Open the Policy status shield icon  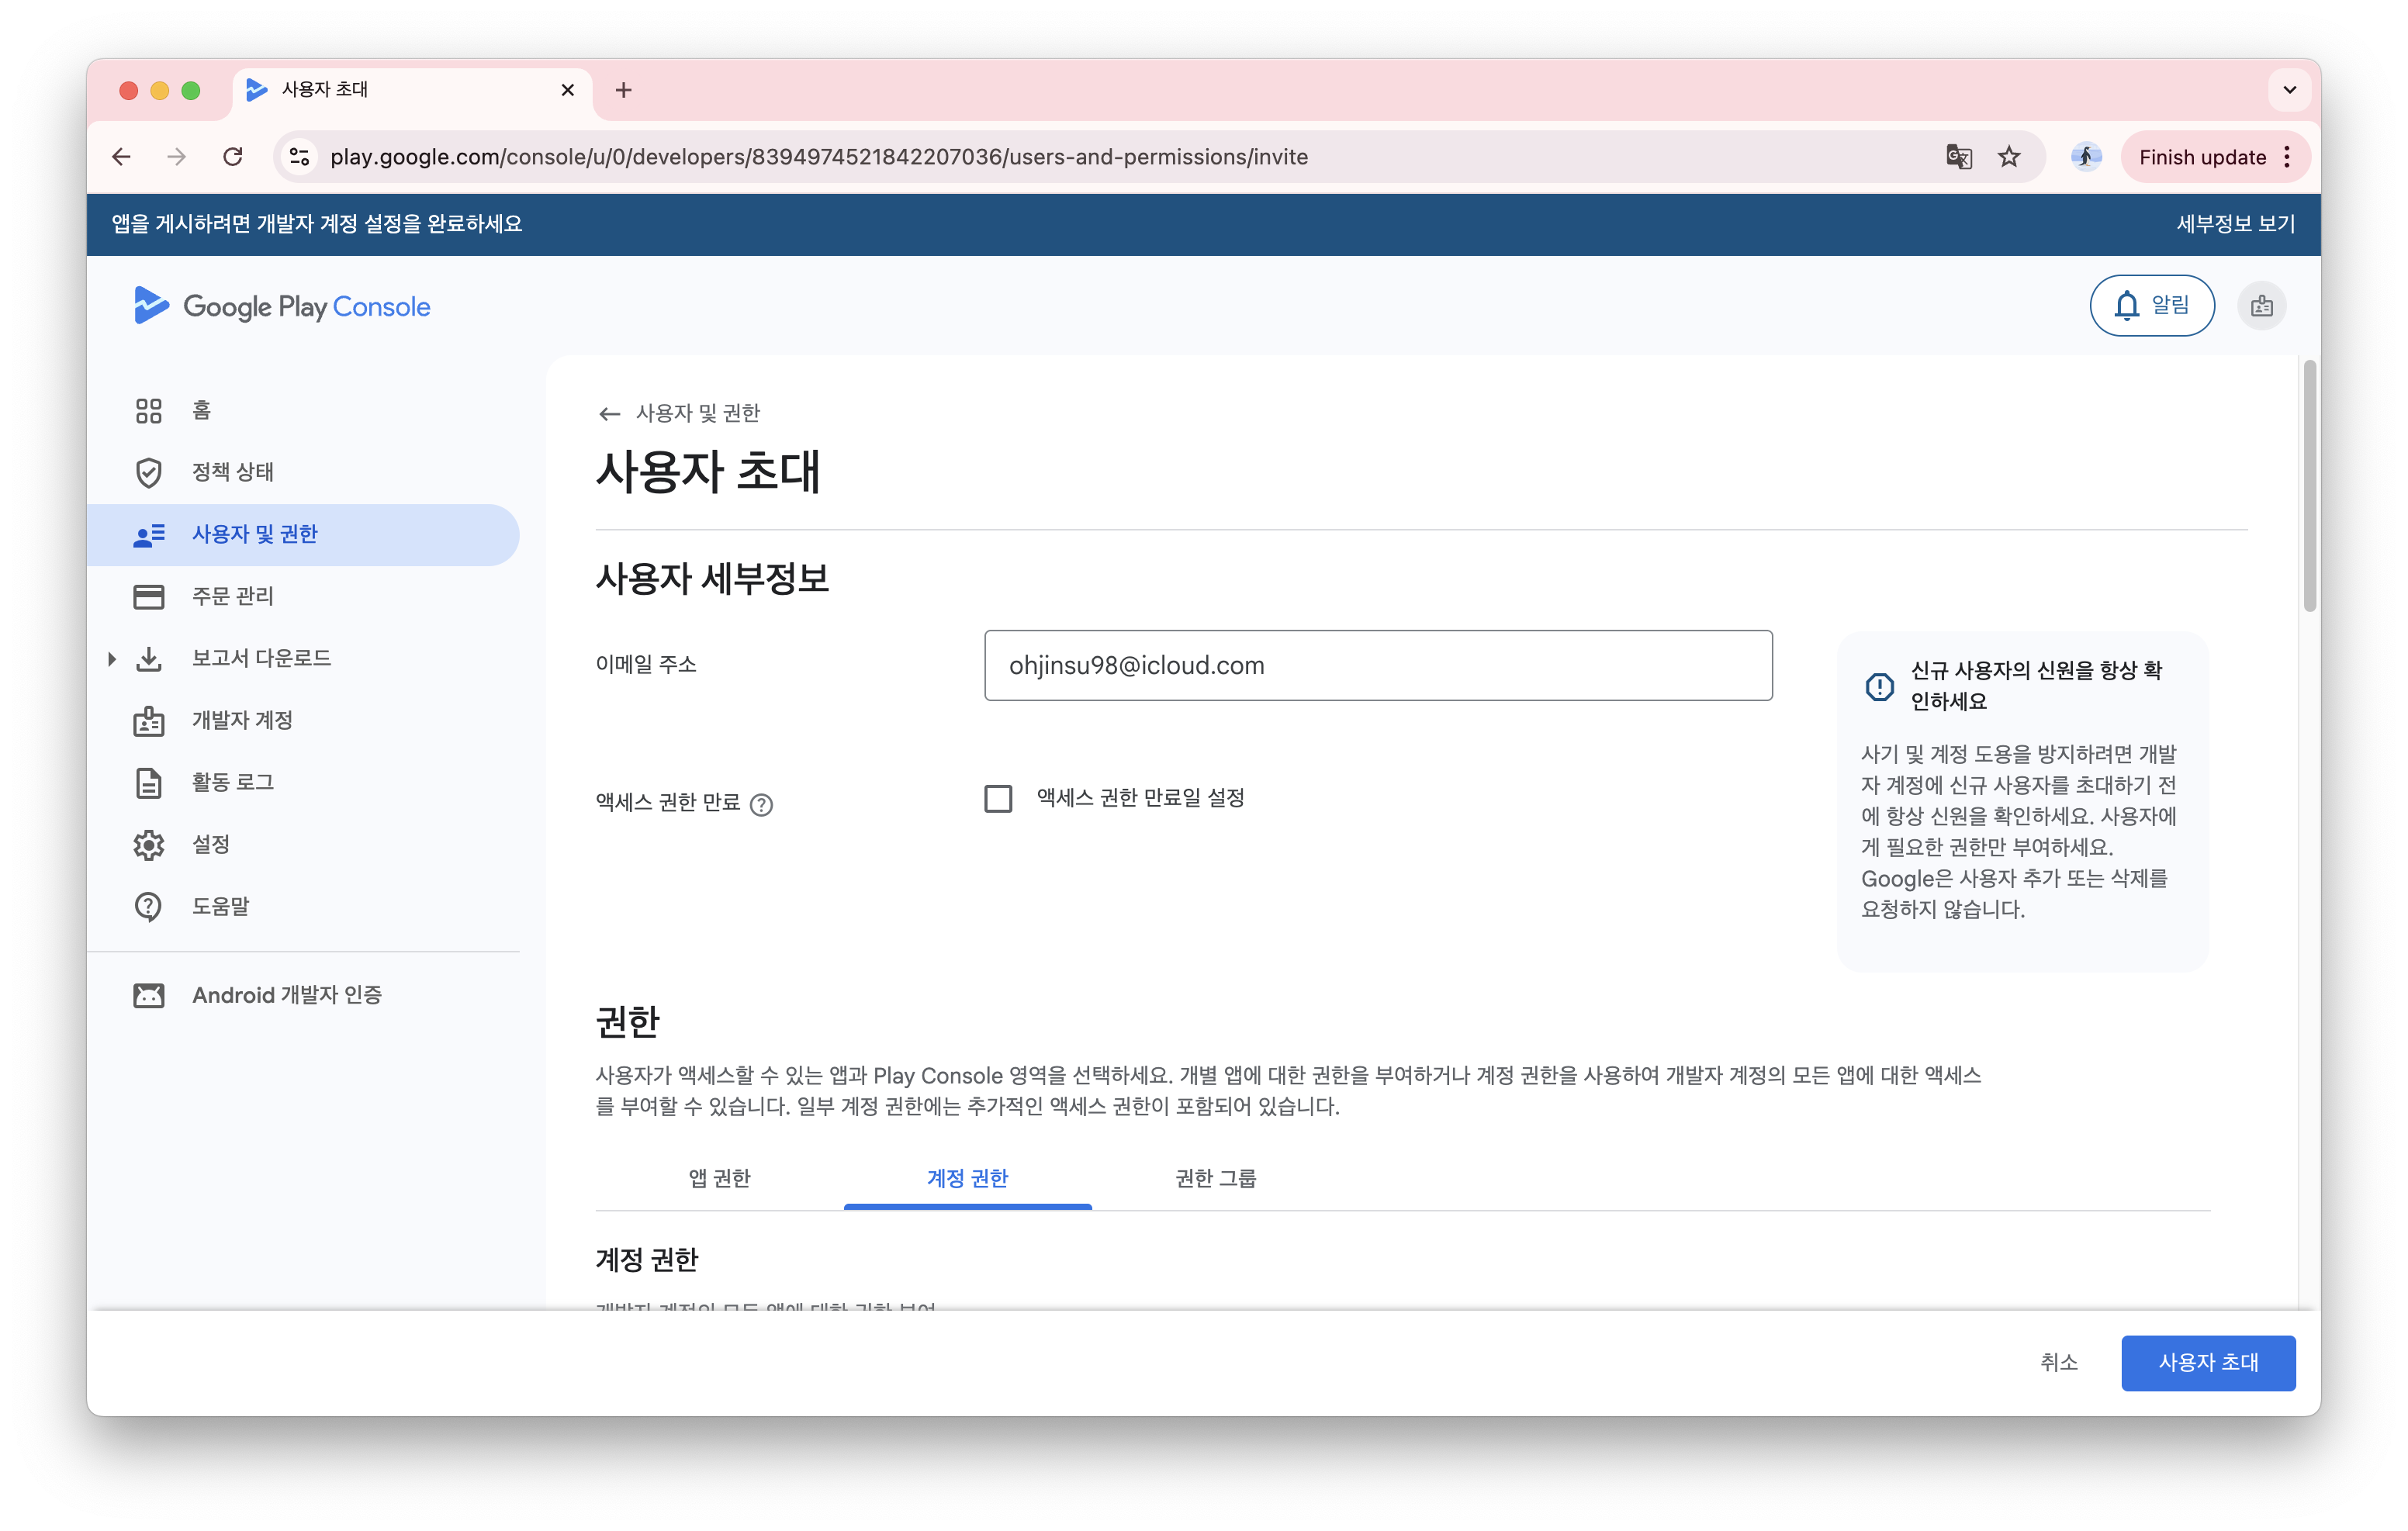148,472
